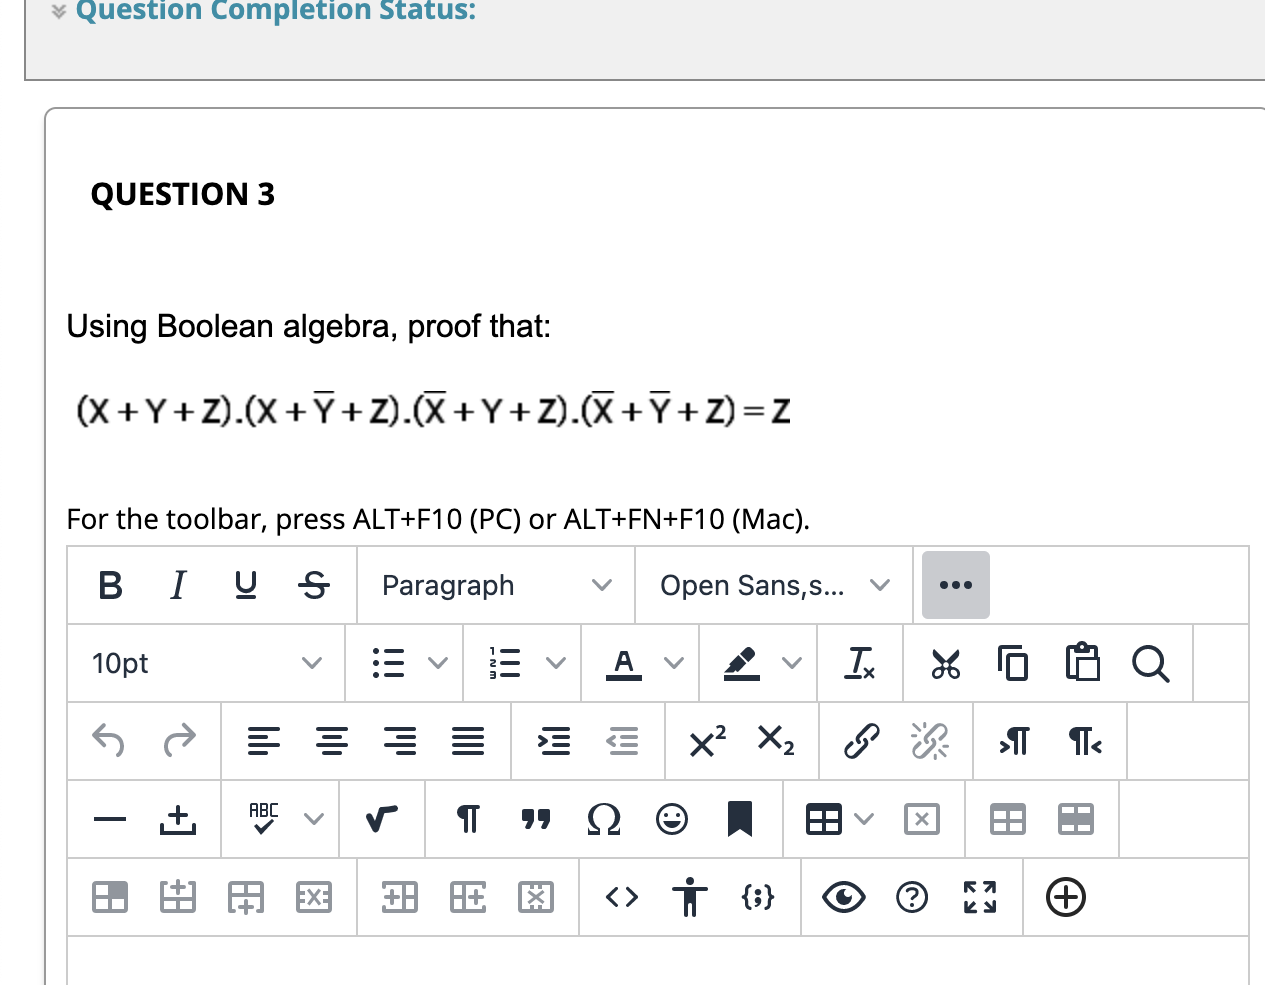Collapse the Question Completion Status section

click(57, 11)
